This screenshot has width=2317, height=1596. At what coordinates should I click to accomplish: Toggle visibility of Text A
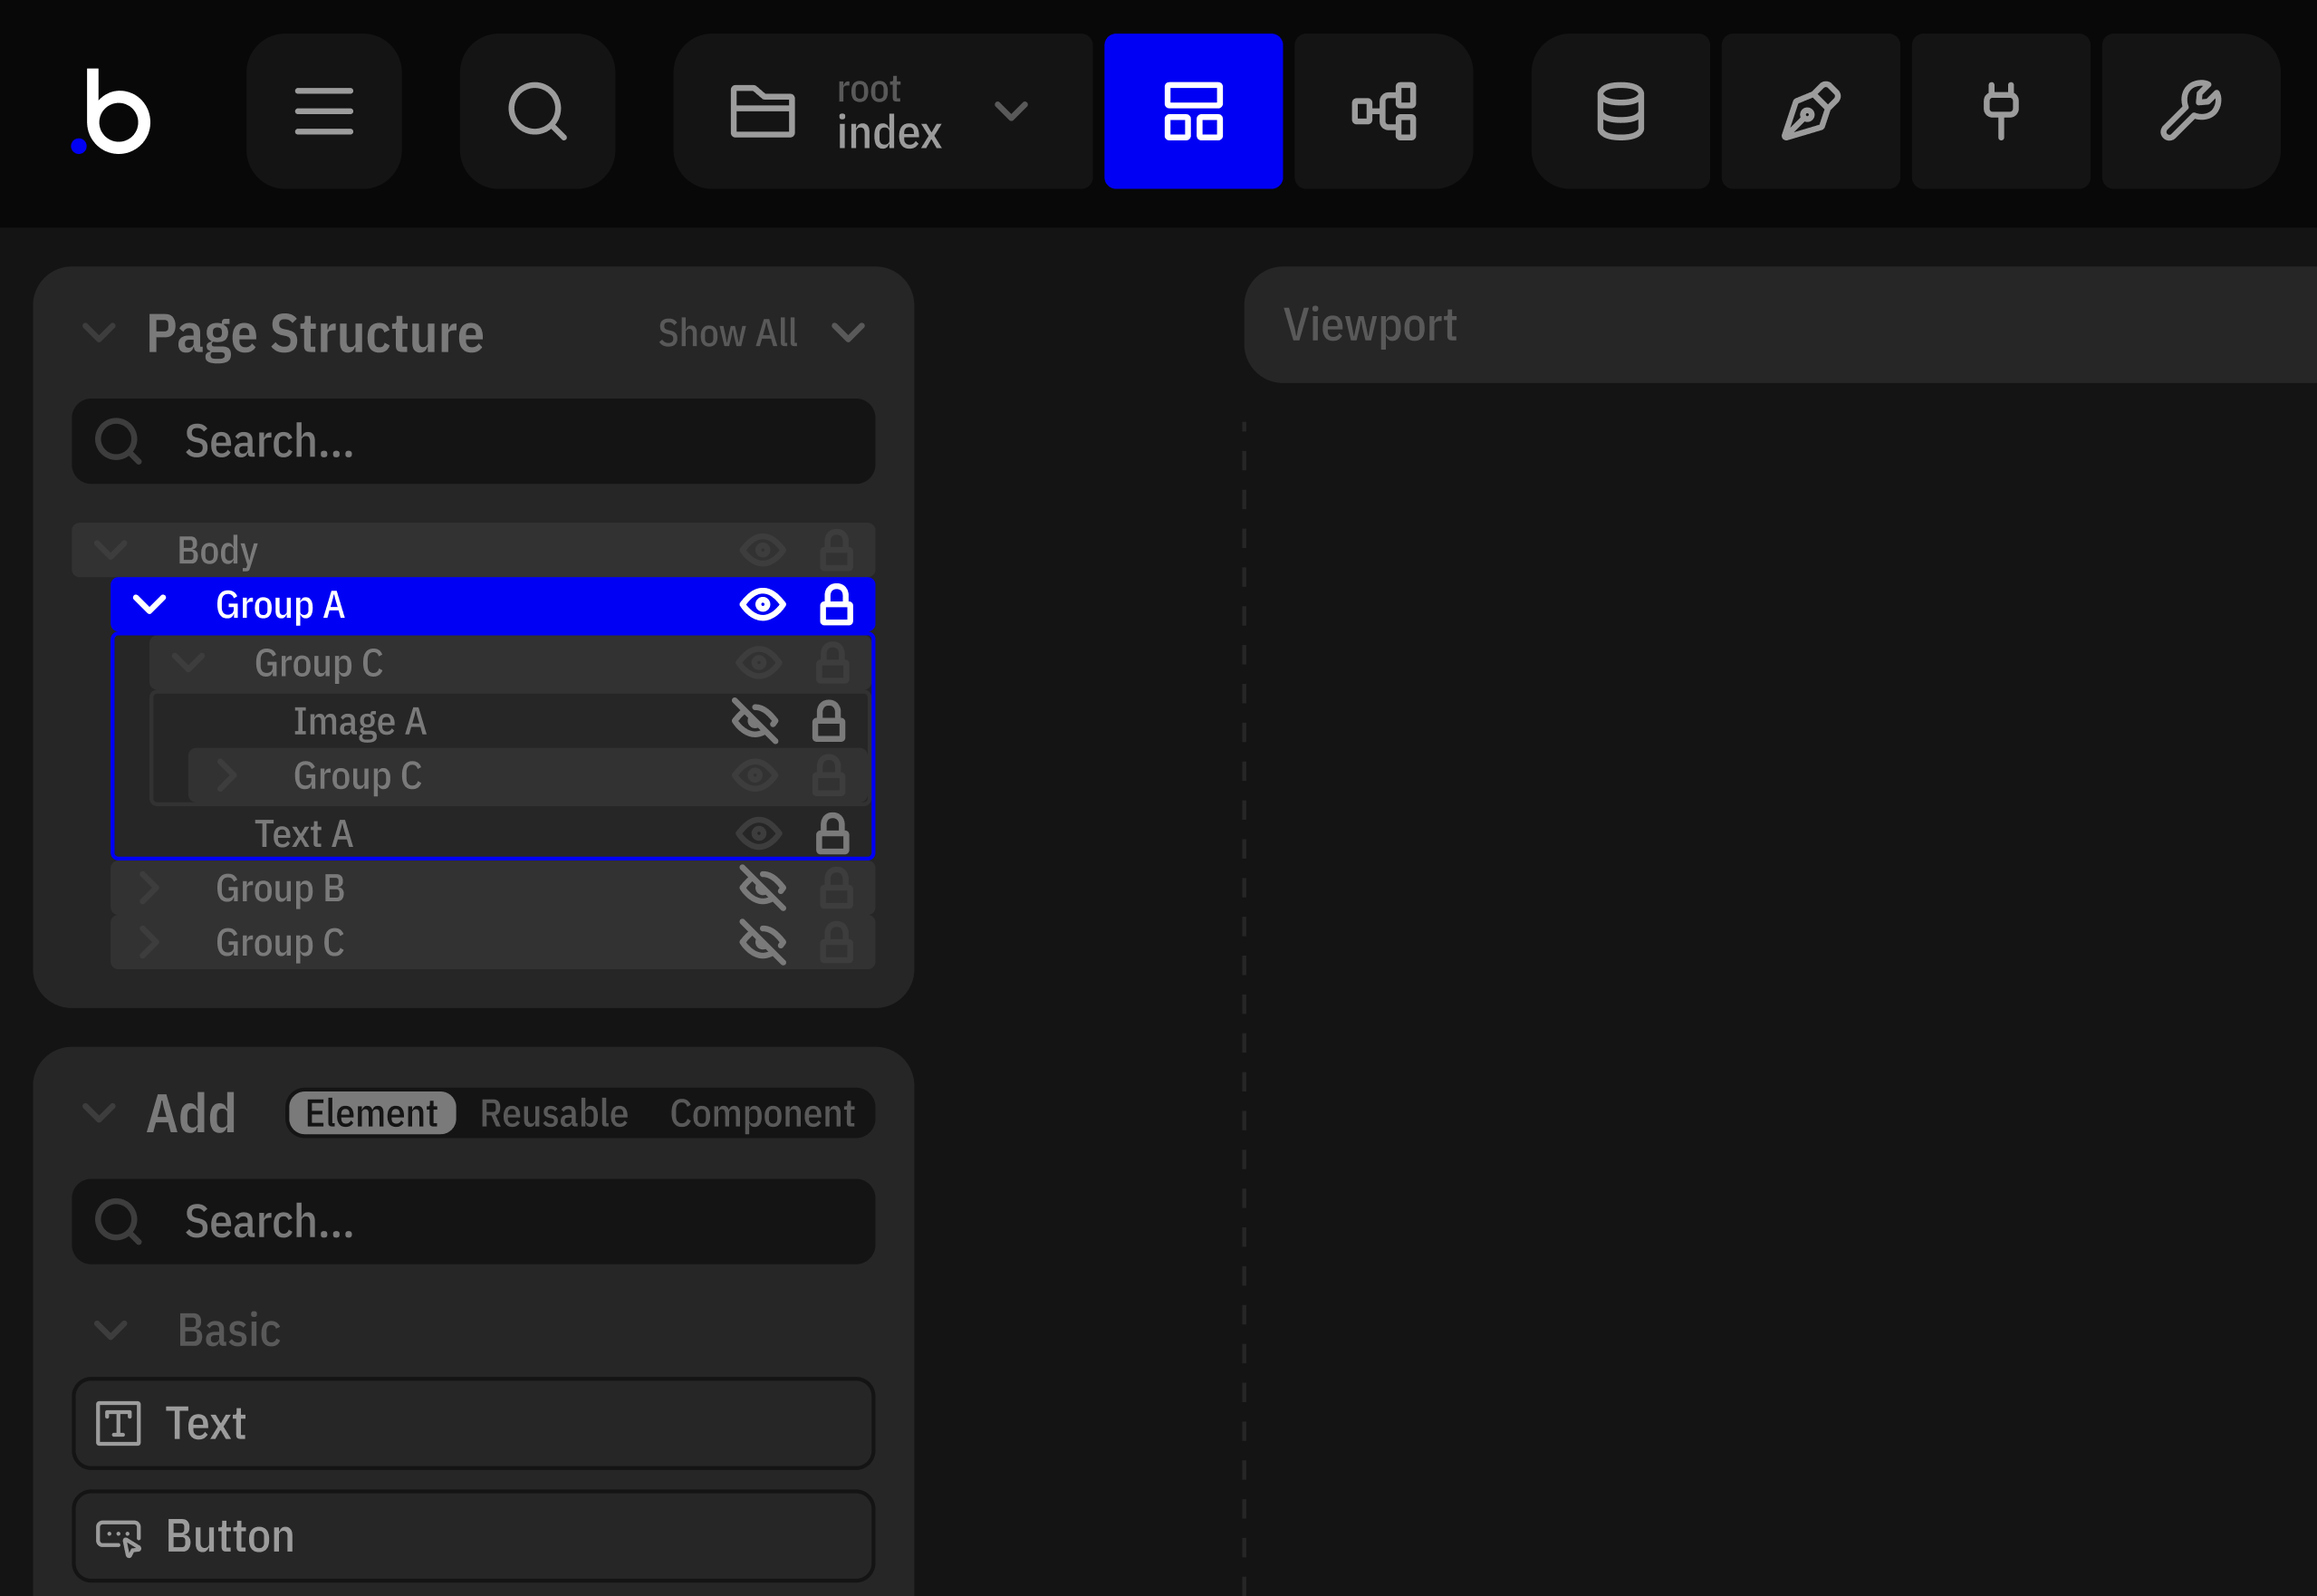(x=759, y=834)
